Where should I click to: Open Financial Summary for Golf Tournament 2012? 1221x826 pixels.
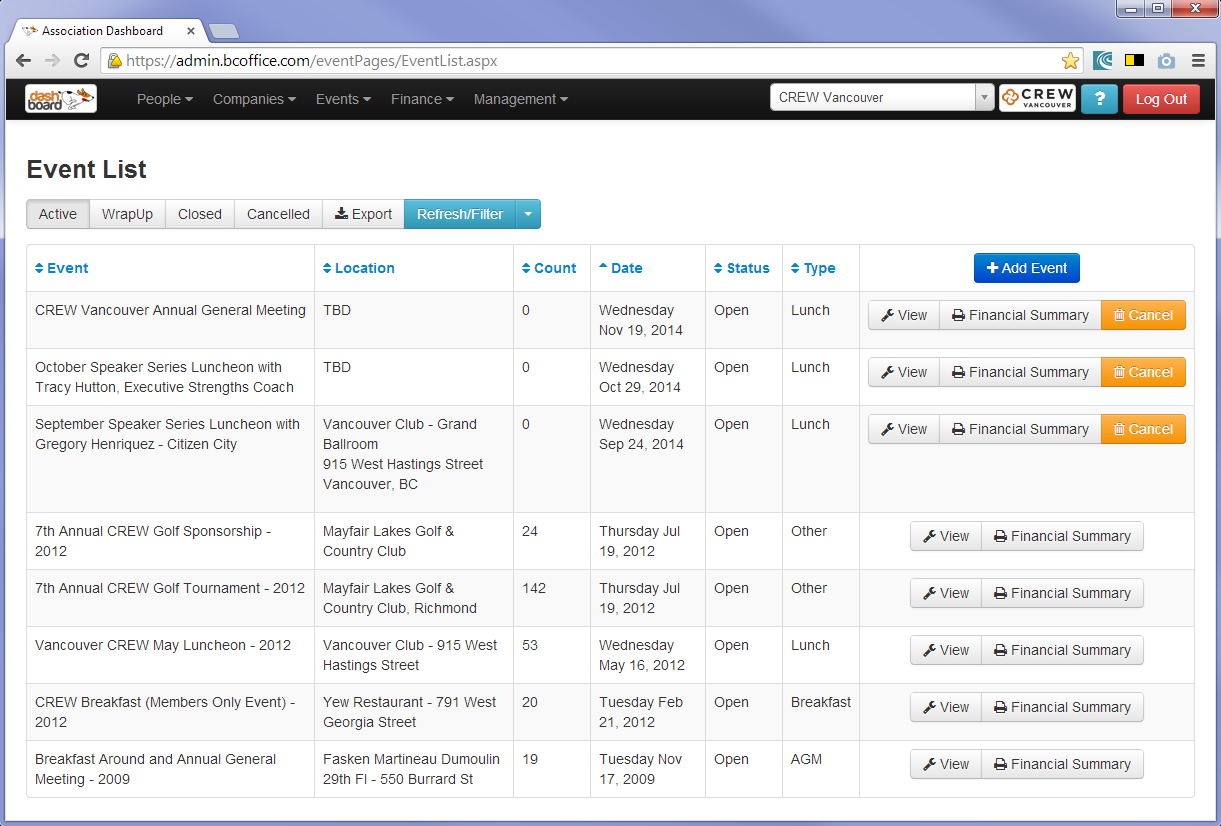(x=1062, y=593)
